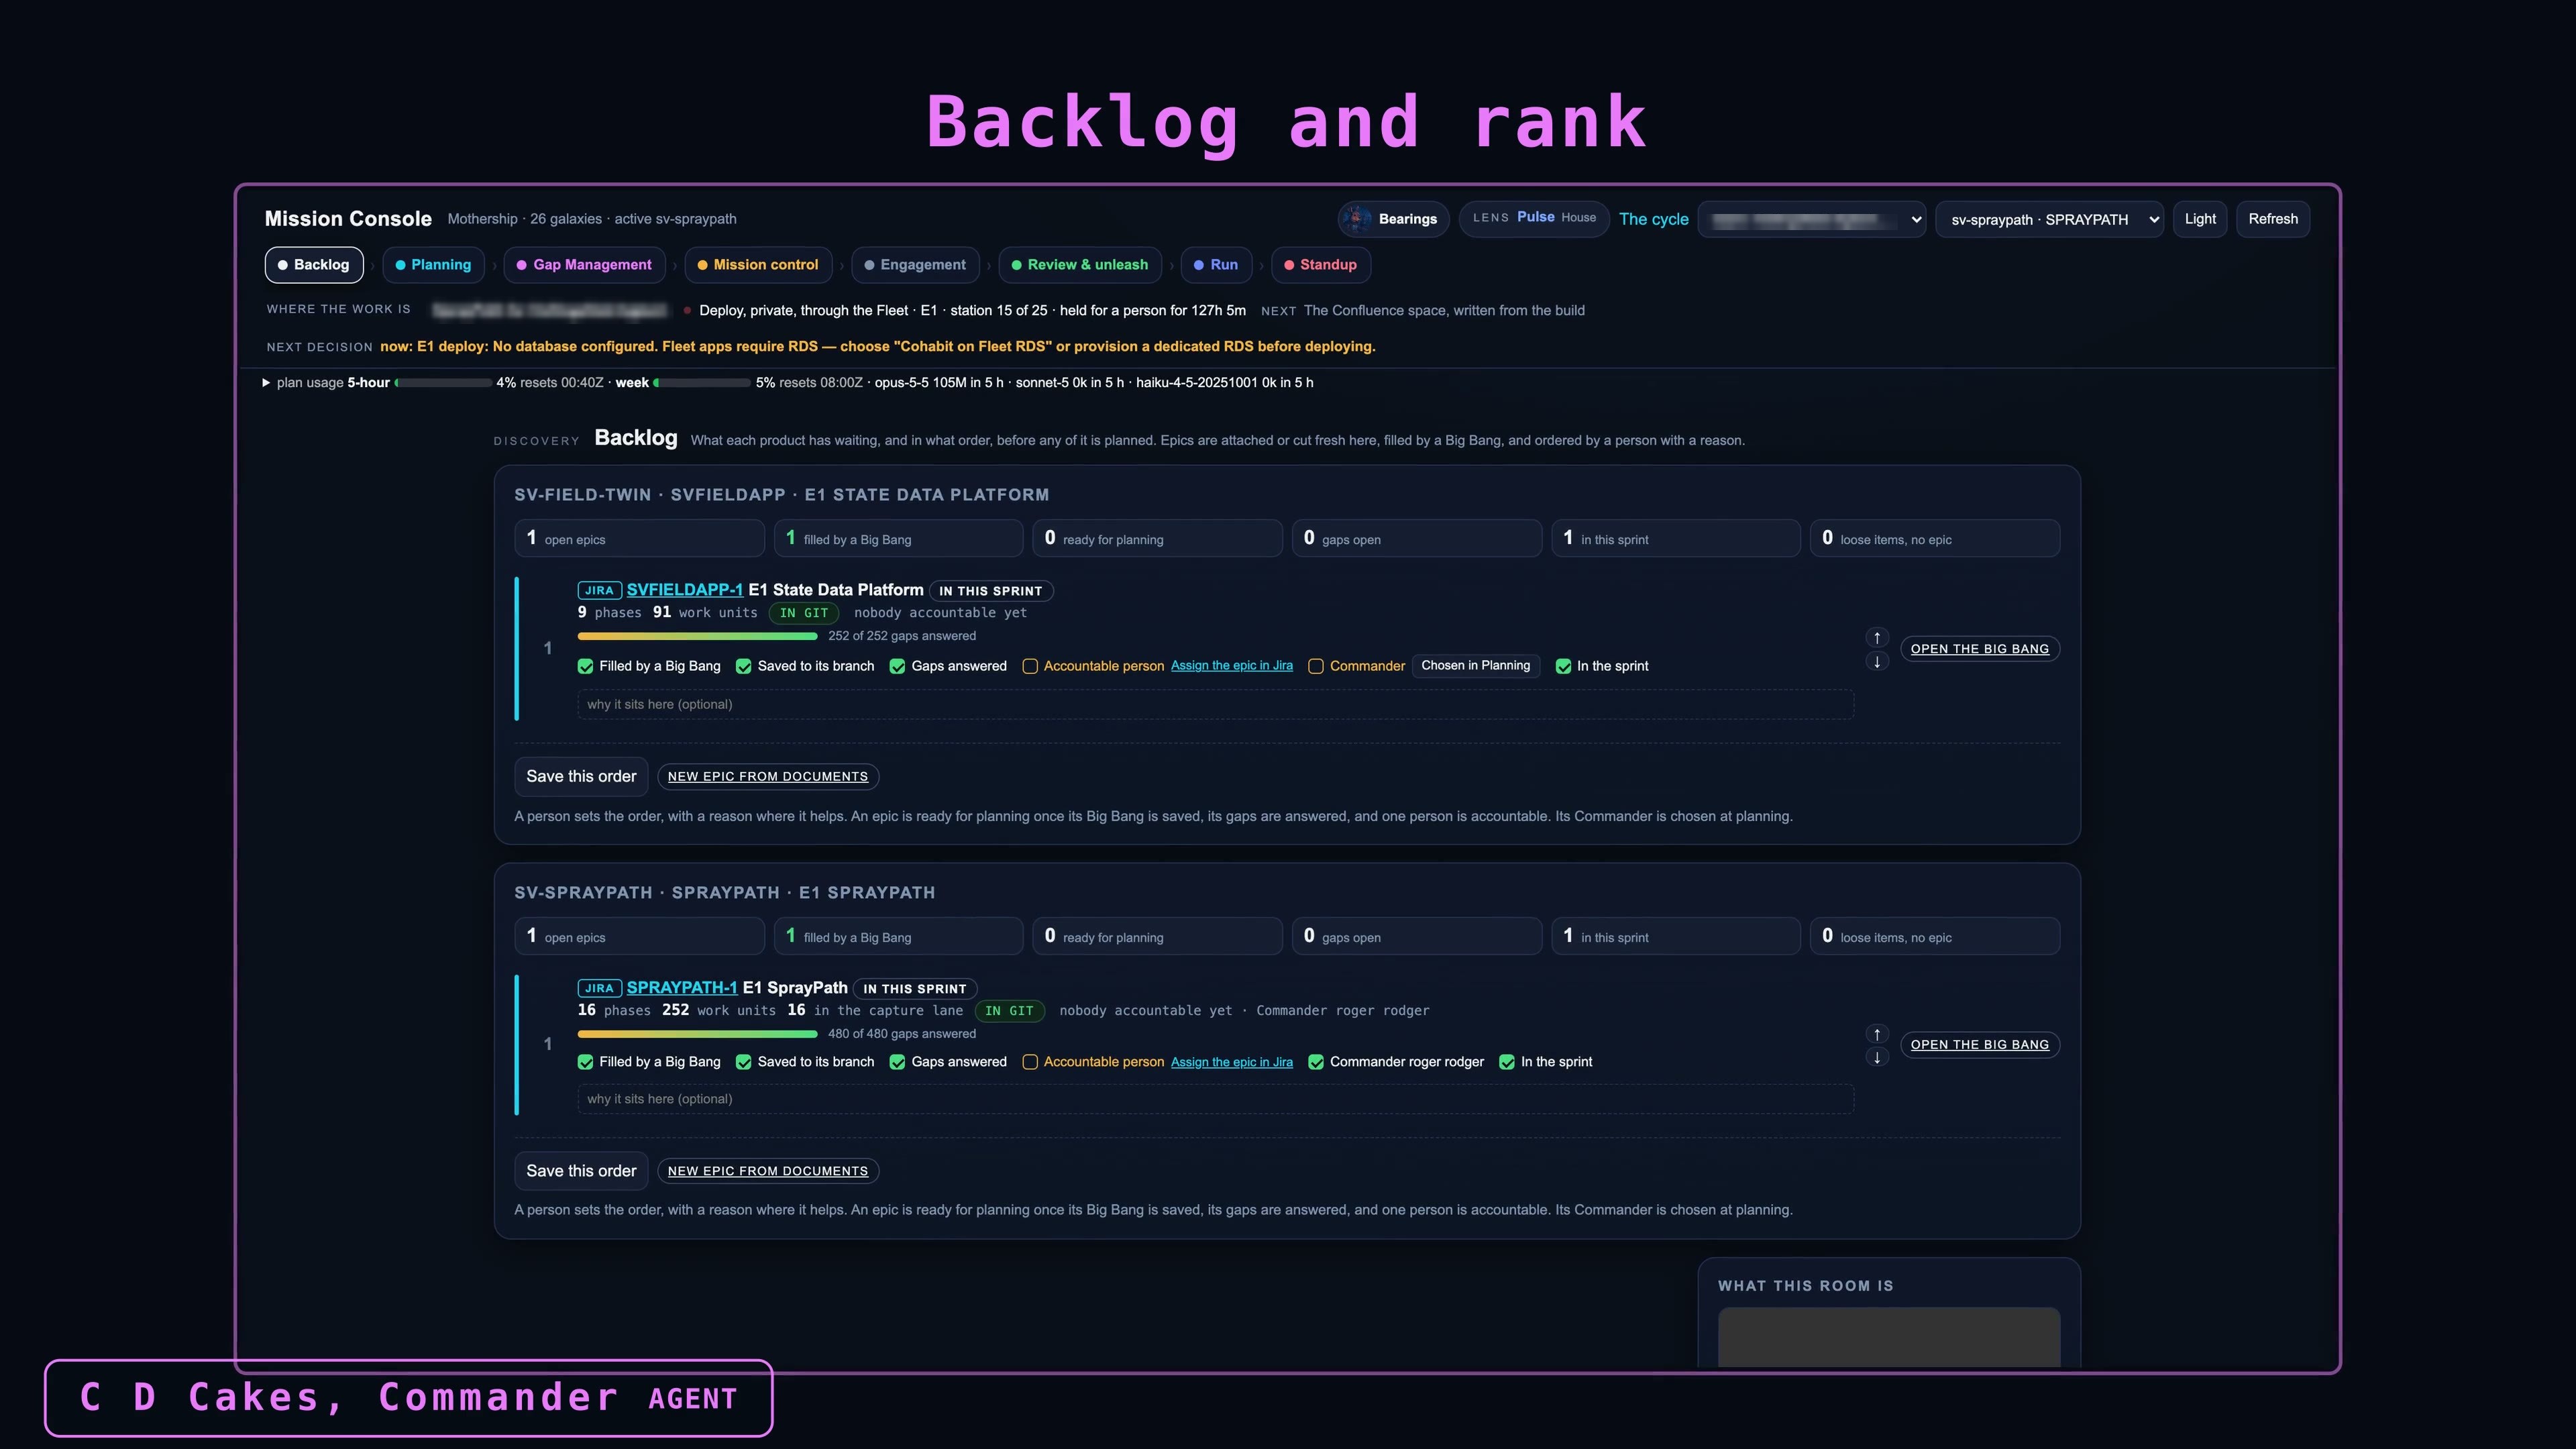Click the open epics stat in SV-FIELD-TWIN
The image size is (2576, 1449).
639,538
